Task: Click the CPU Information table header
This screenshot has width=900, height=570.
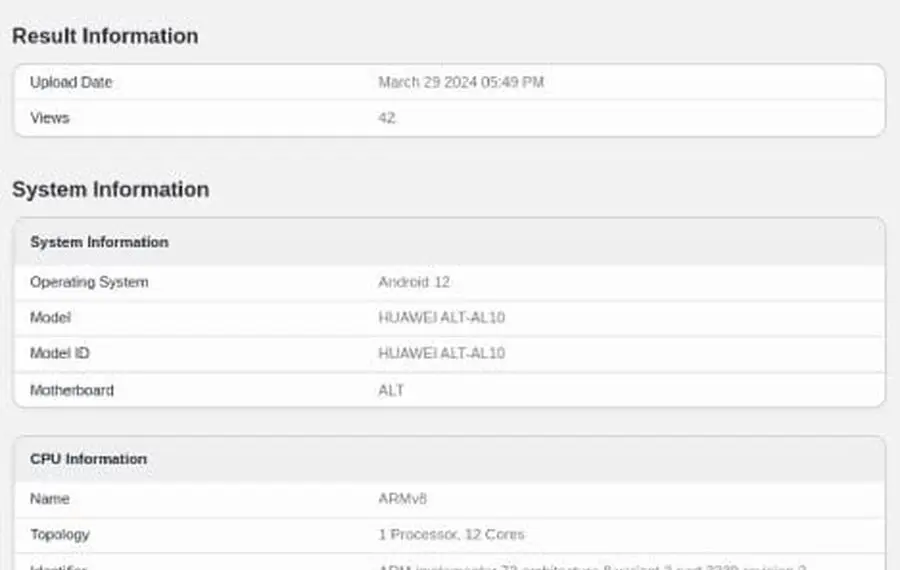Action: pos(88,459)
